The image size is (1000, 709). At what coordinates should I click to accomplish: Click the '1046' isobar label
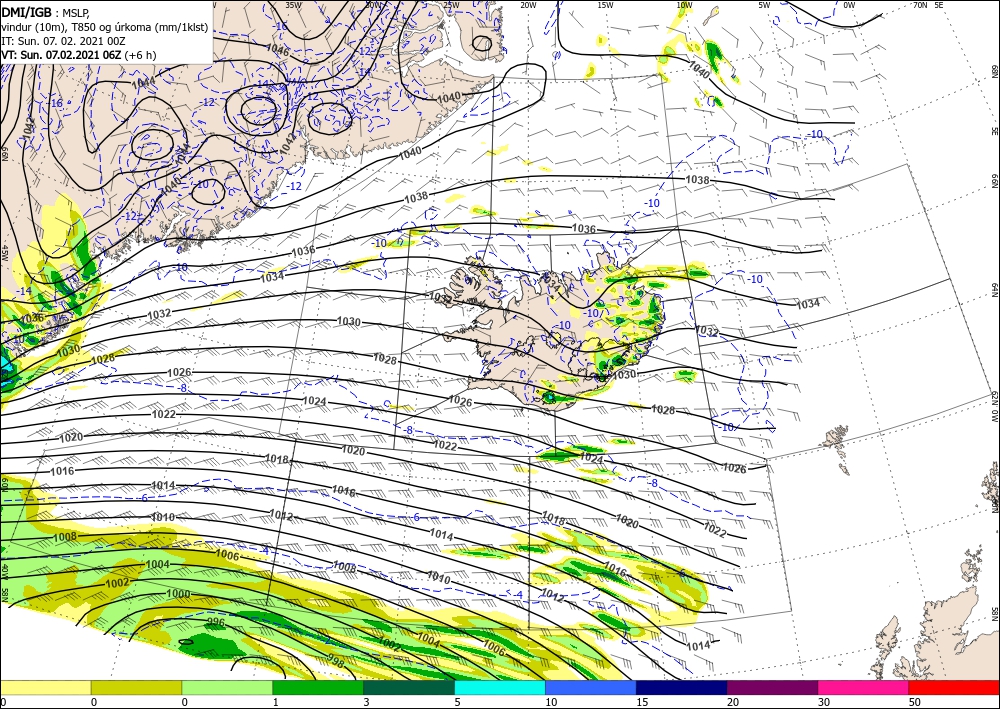coord(277,48)
